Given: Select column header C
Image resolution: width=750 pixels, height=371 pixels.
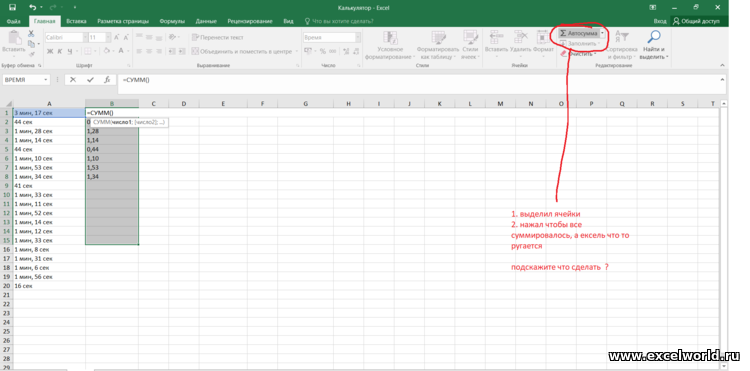Looking at the screenshot, I should coord(154,103).
